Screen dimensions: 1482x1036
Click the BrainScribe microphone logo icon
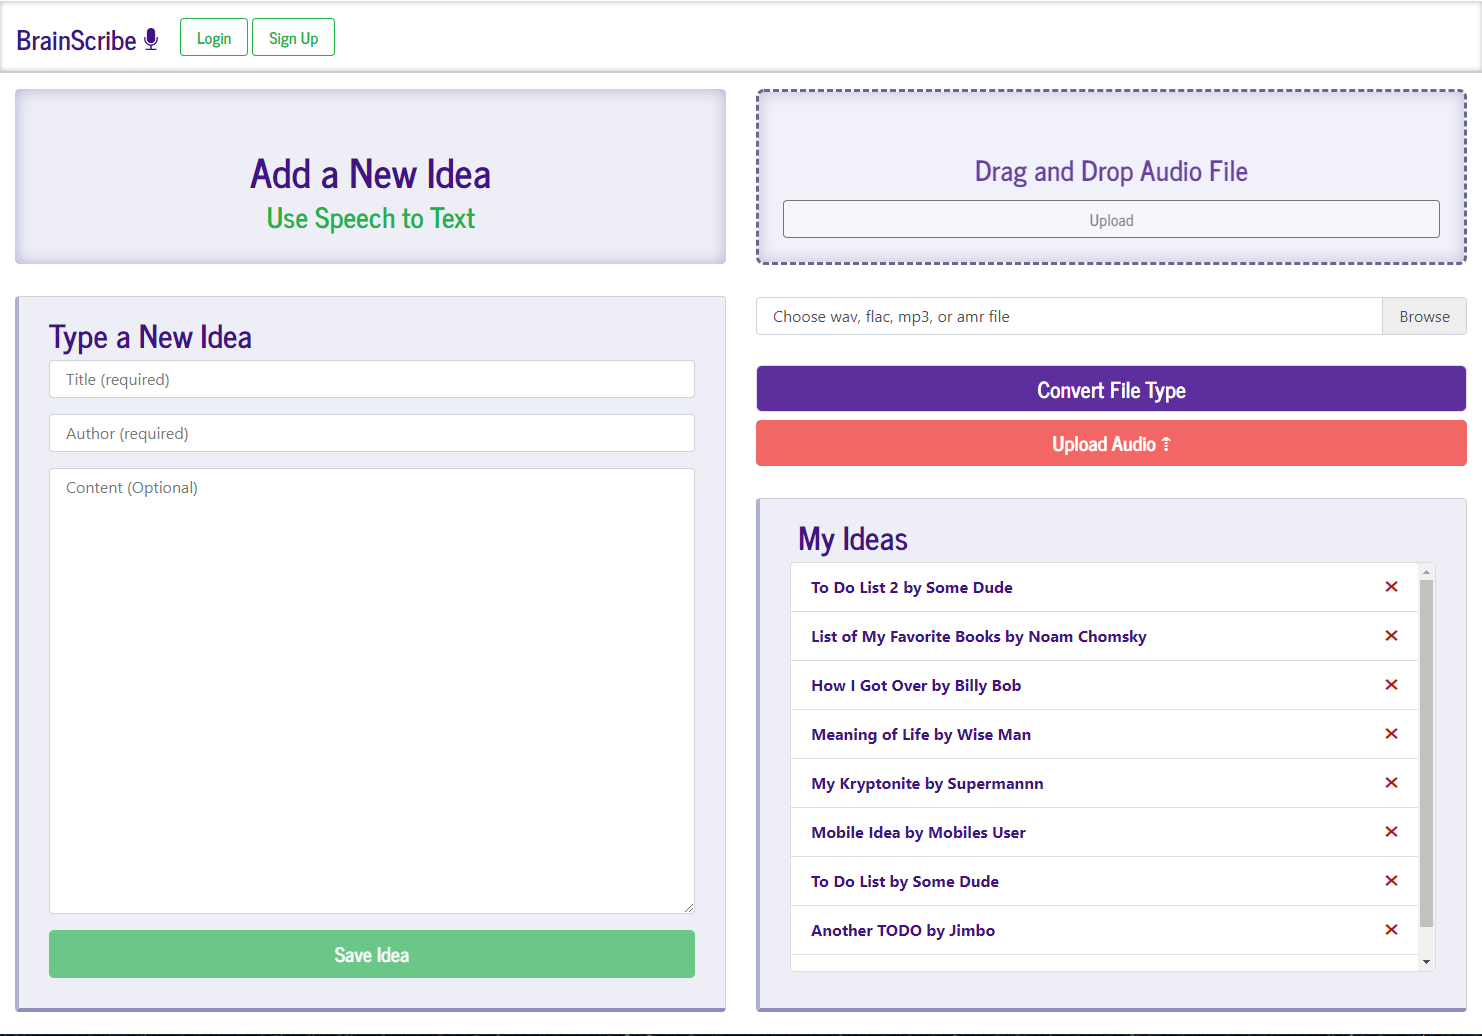click(151, 39)
